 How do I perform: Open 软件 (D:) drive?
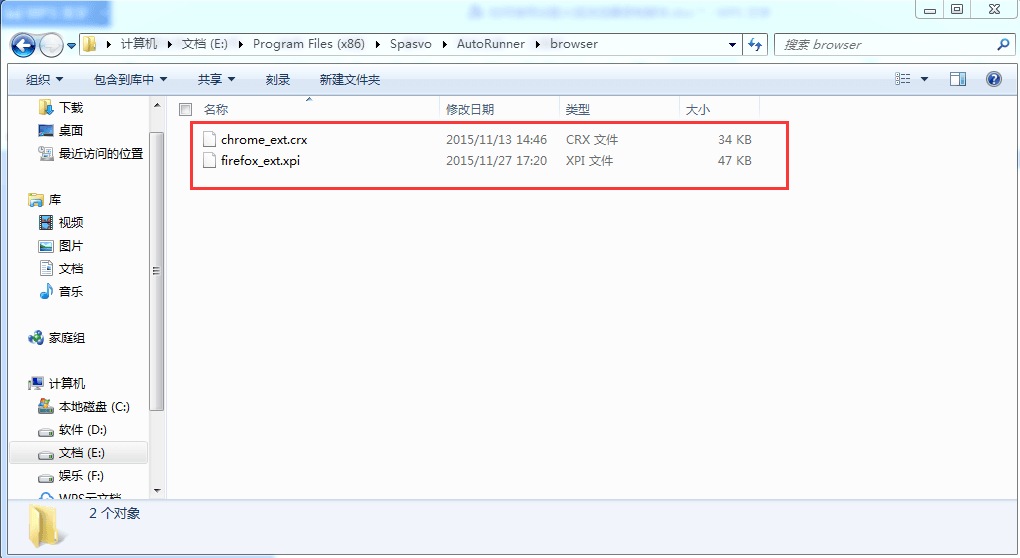[83, 430]
